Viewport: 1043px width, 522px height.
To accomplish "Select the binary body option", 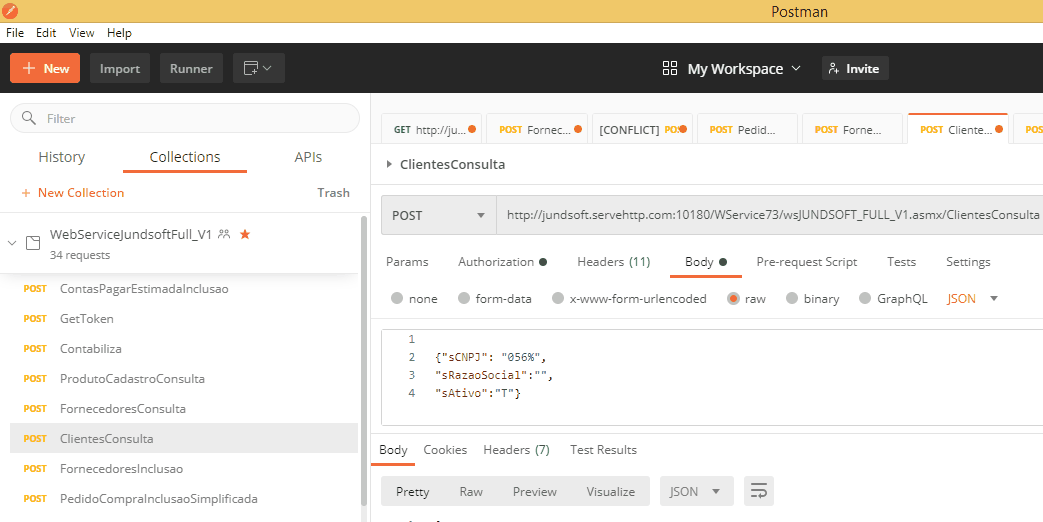I will [793, 298].
